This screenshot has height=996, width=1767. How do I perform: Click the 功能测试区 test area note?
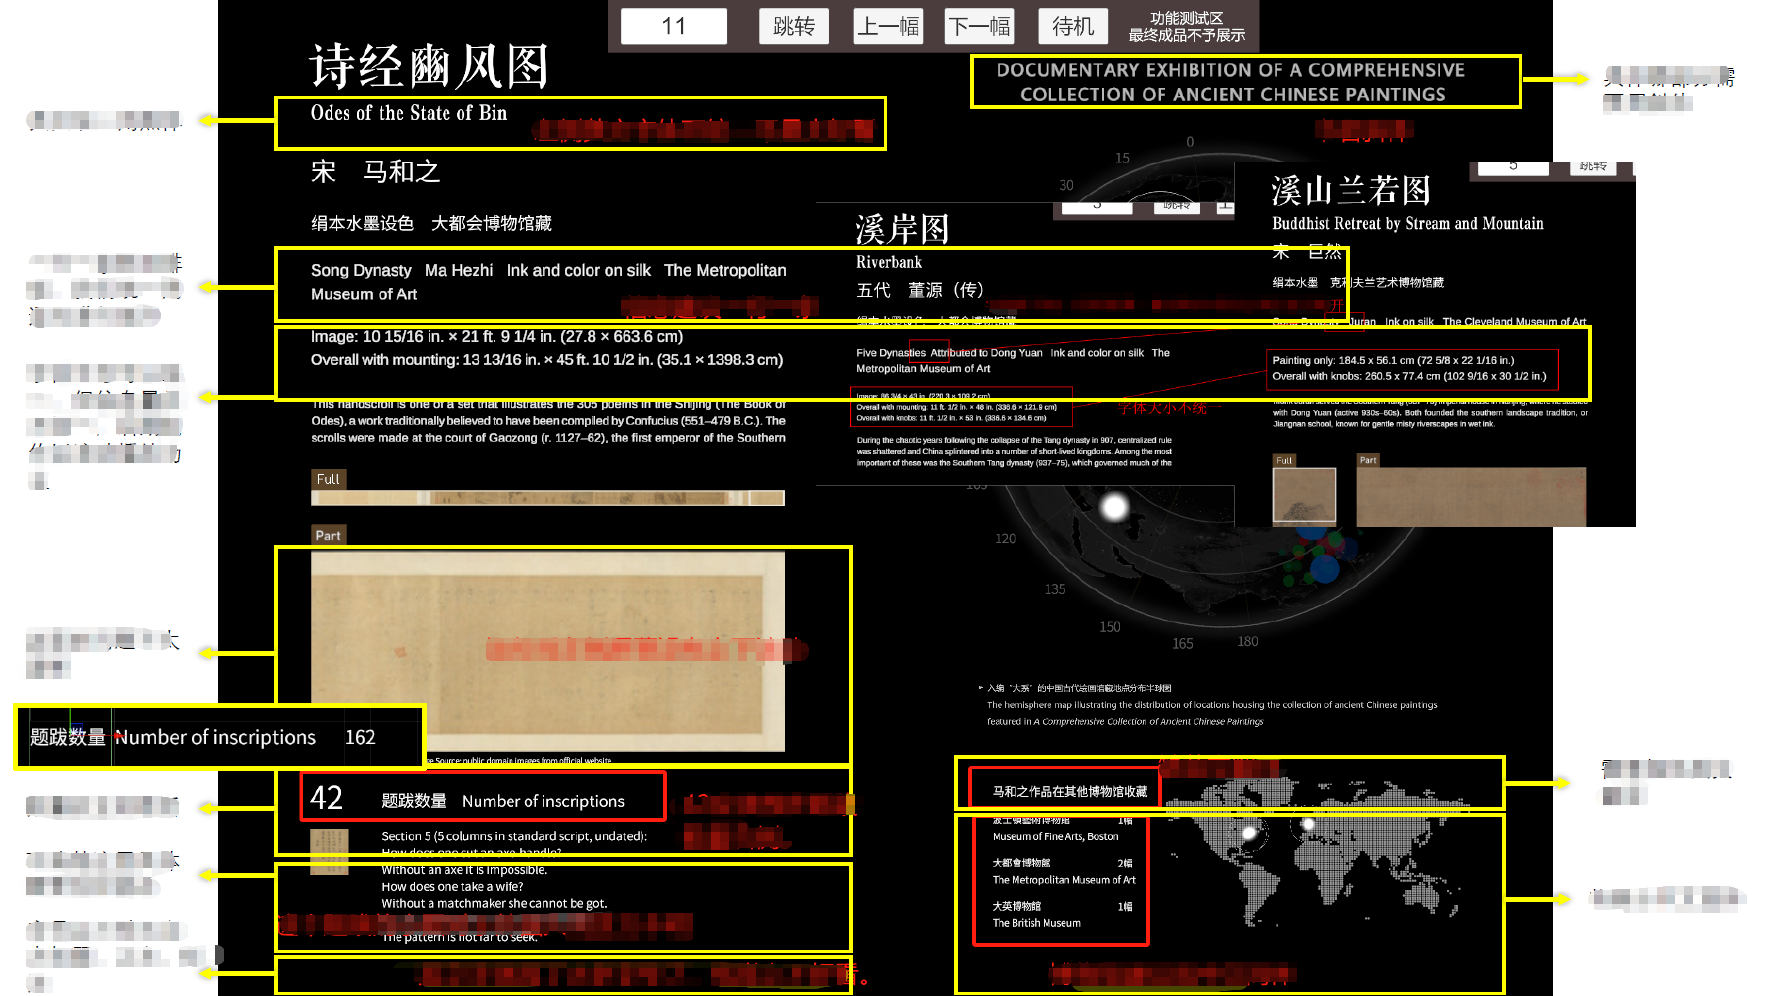[1186, 26]
